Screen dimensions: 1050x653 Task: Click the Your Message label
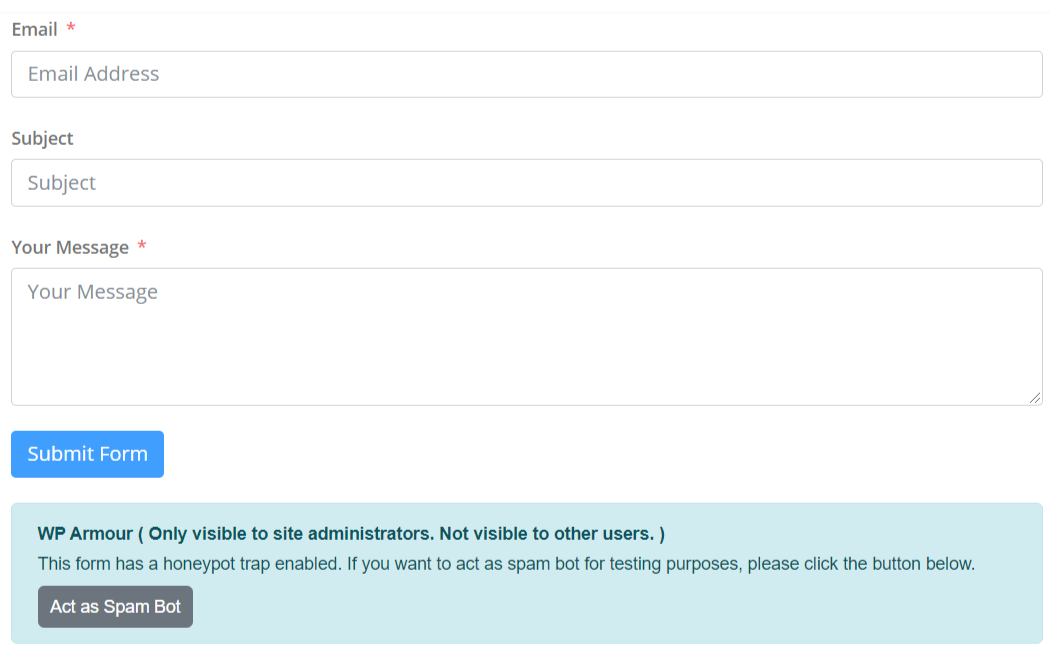click(x=69, y=247)
